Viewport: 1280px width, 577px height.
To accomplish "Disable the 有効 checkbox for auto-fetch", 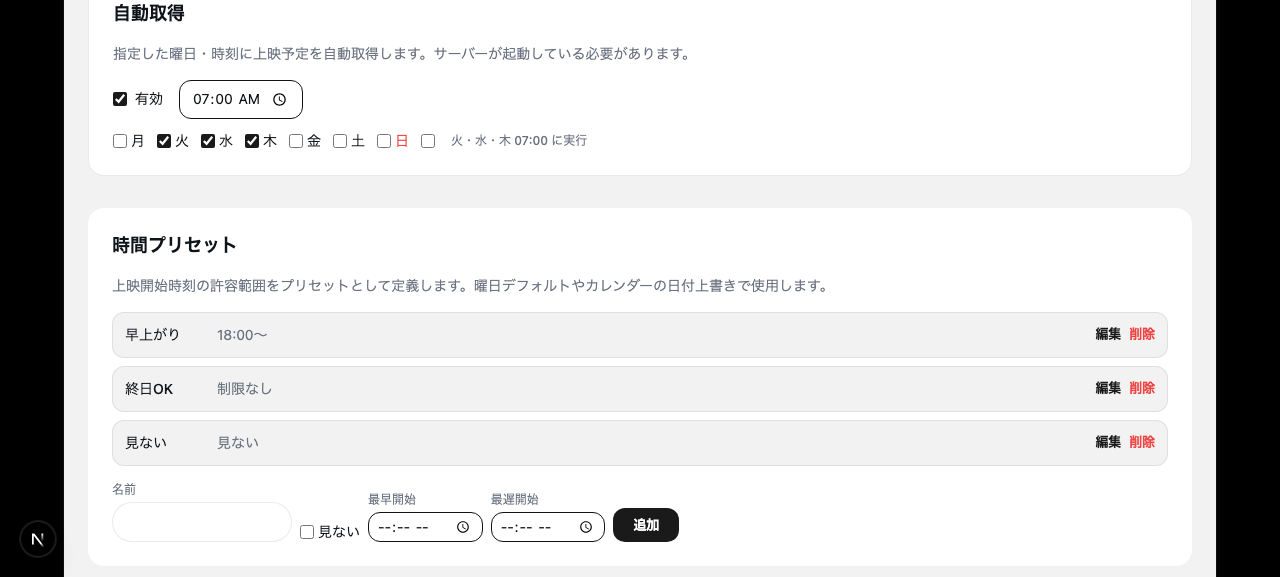I will point(119,99).
